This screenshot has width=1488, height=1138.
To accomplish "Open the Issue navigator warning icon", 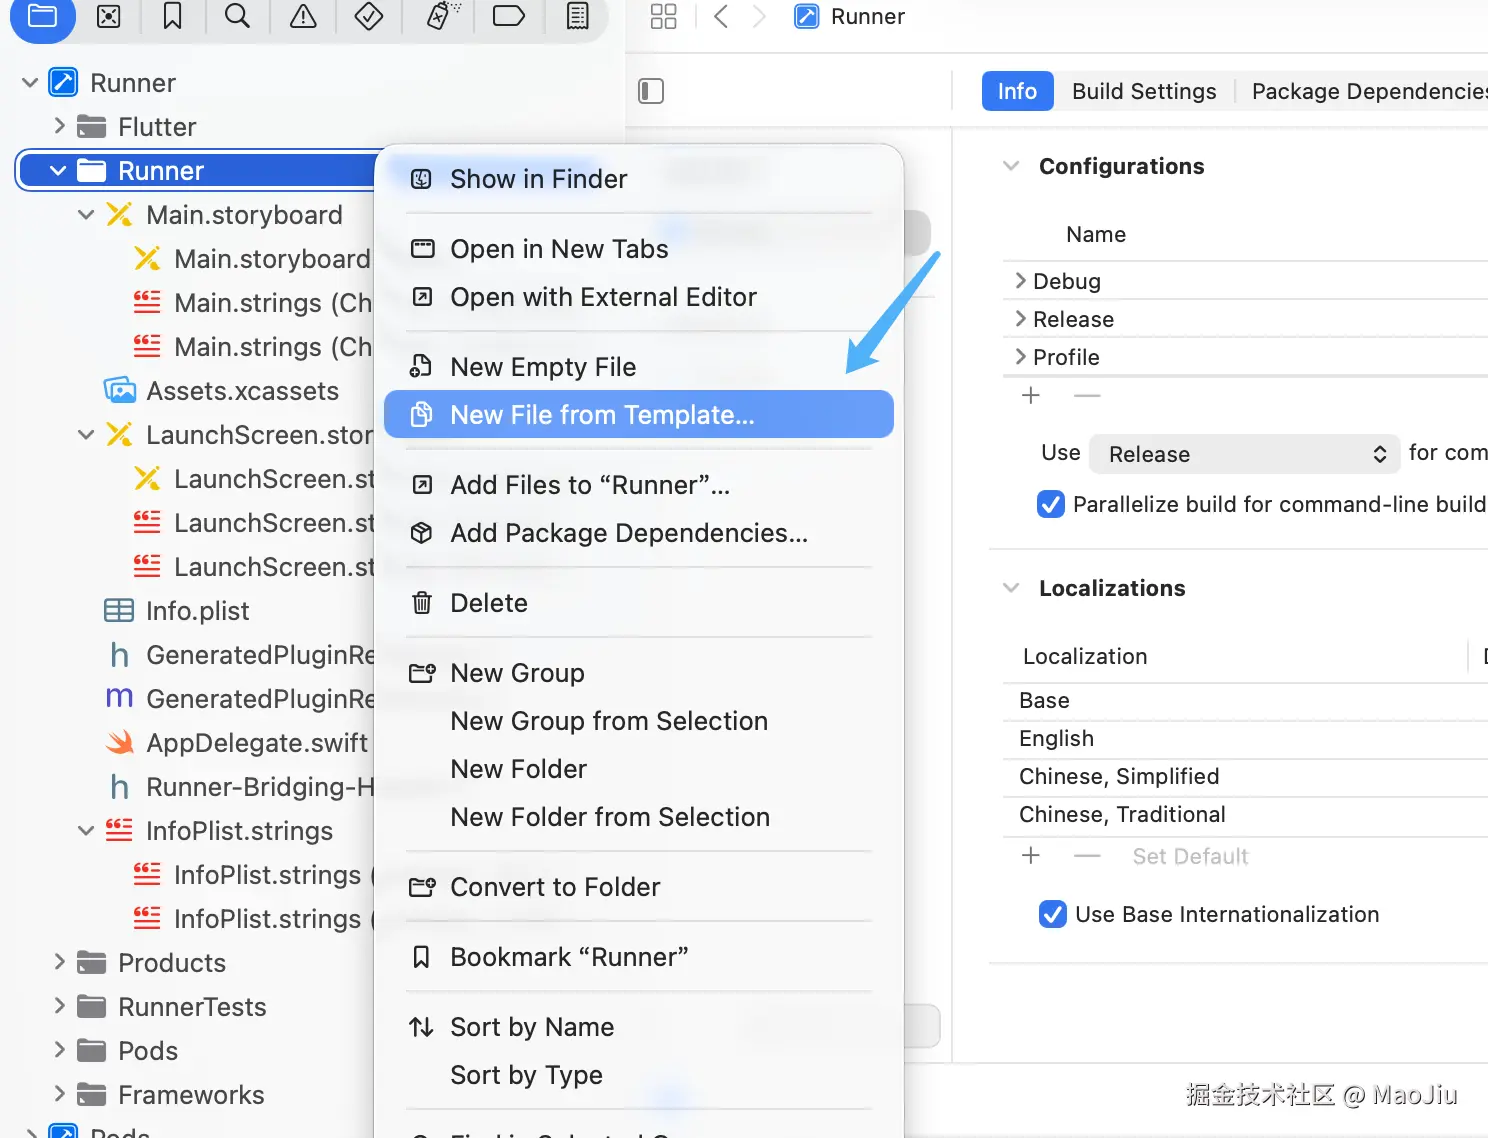I will pos(303,16).
